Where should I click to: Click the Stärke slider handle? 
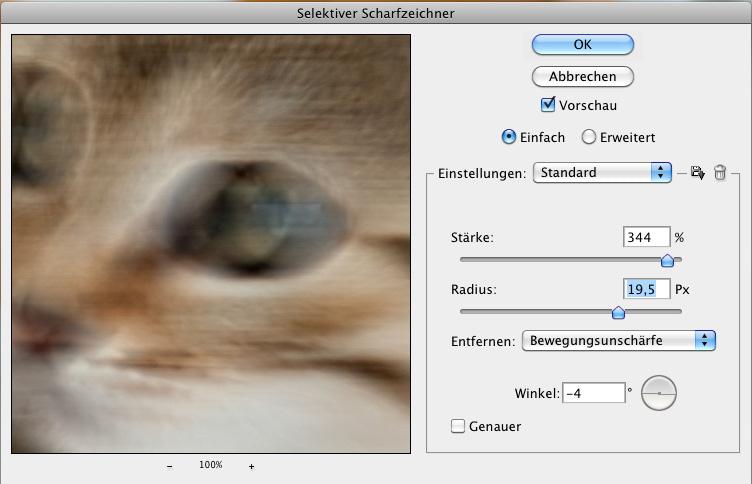pyautogui.click(x=667, y=260)
